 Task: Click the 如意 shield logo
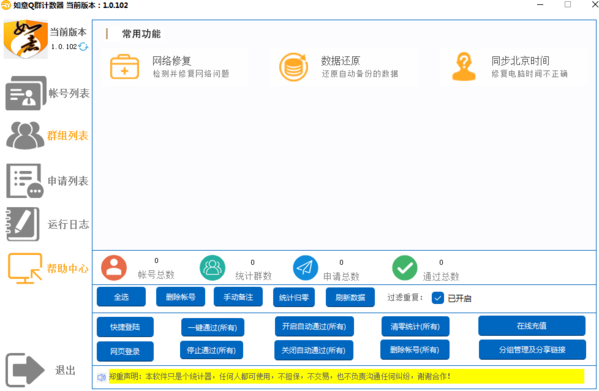26,39
